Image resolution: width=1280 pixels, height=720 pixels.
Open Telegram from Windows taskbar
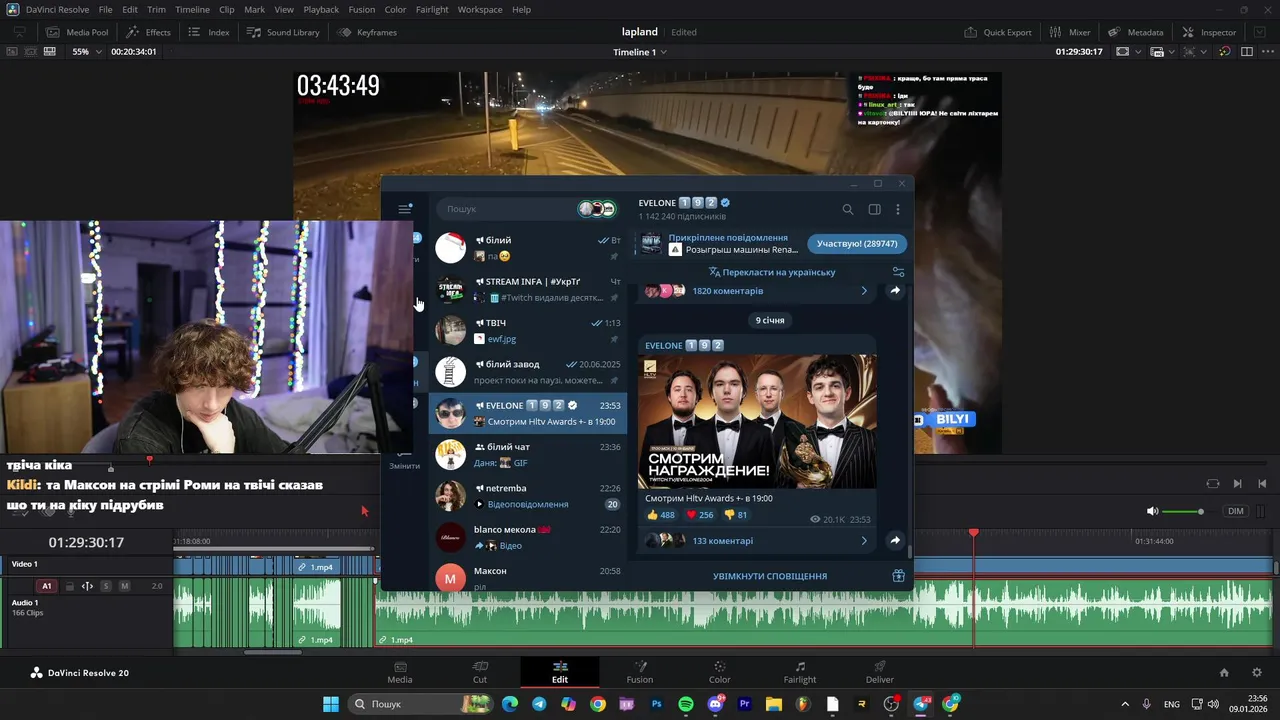click(x=539, y=704)
